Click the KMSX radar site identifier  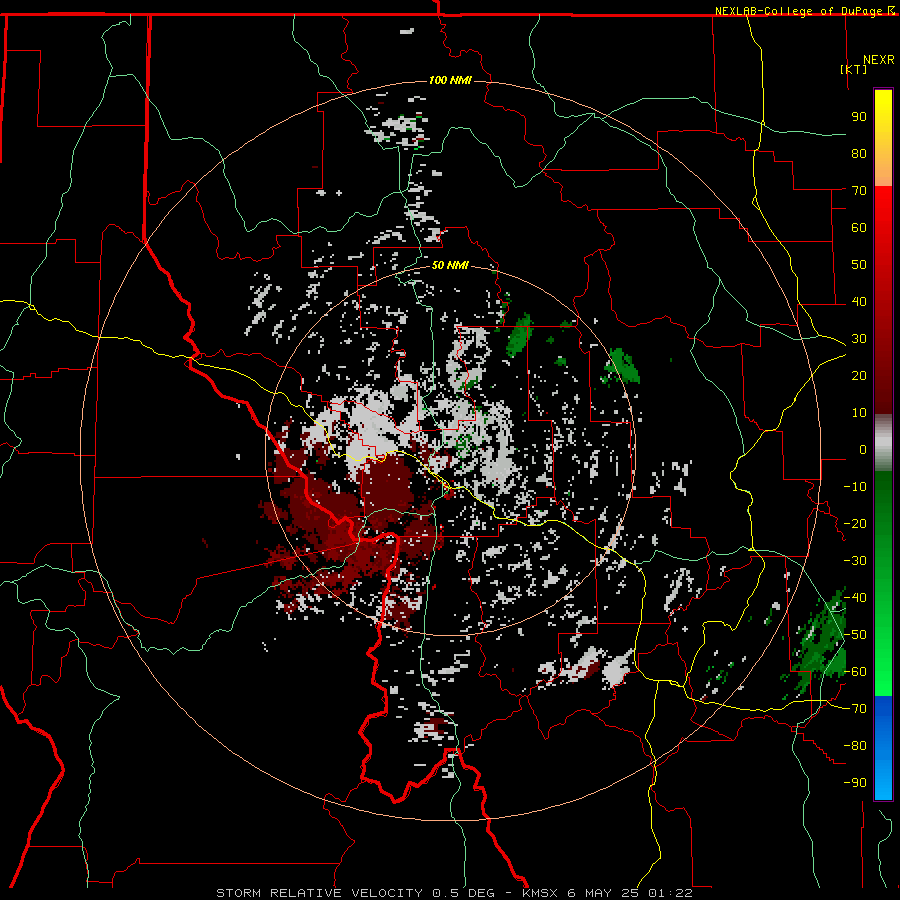[x=540, y=893]
